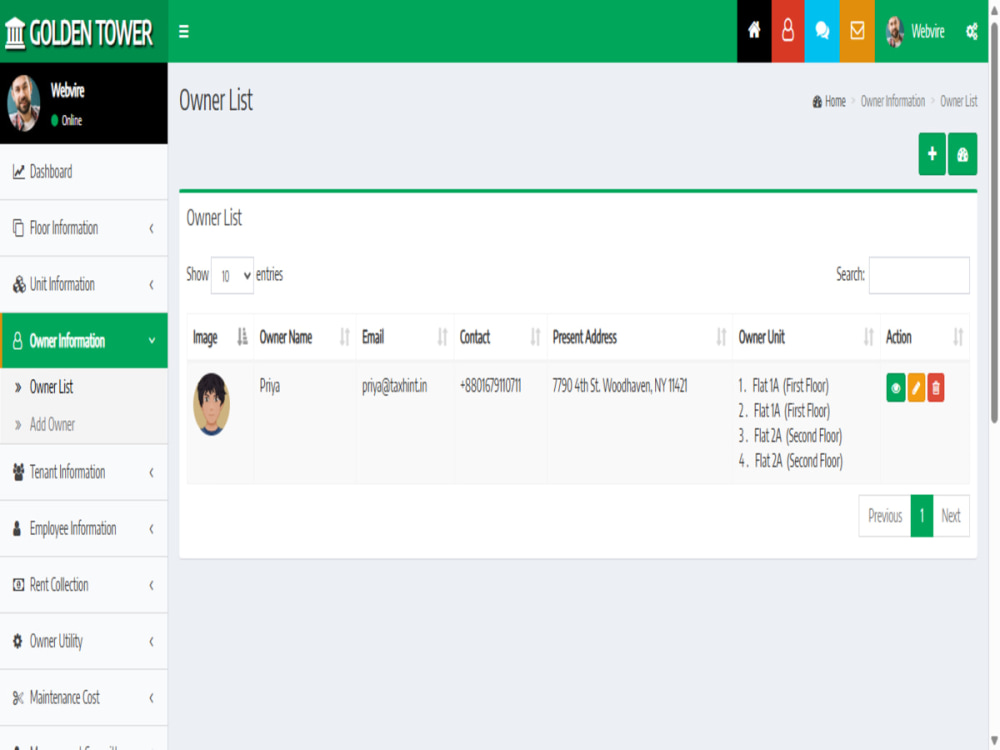1000x750 pixels.
Task: Click the address 7790 4th St. Woodhaven
Action: pyautogui.click(x=619, y=386)
